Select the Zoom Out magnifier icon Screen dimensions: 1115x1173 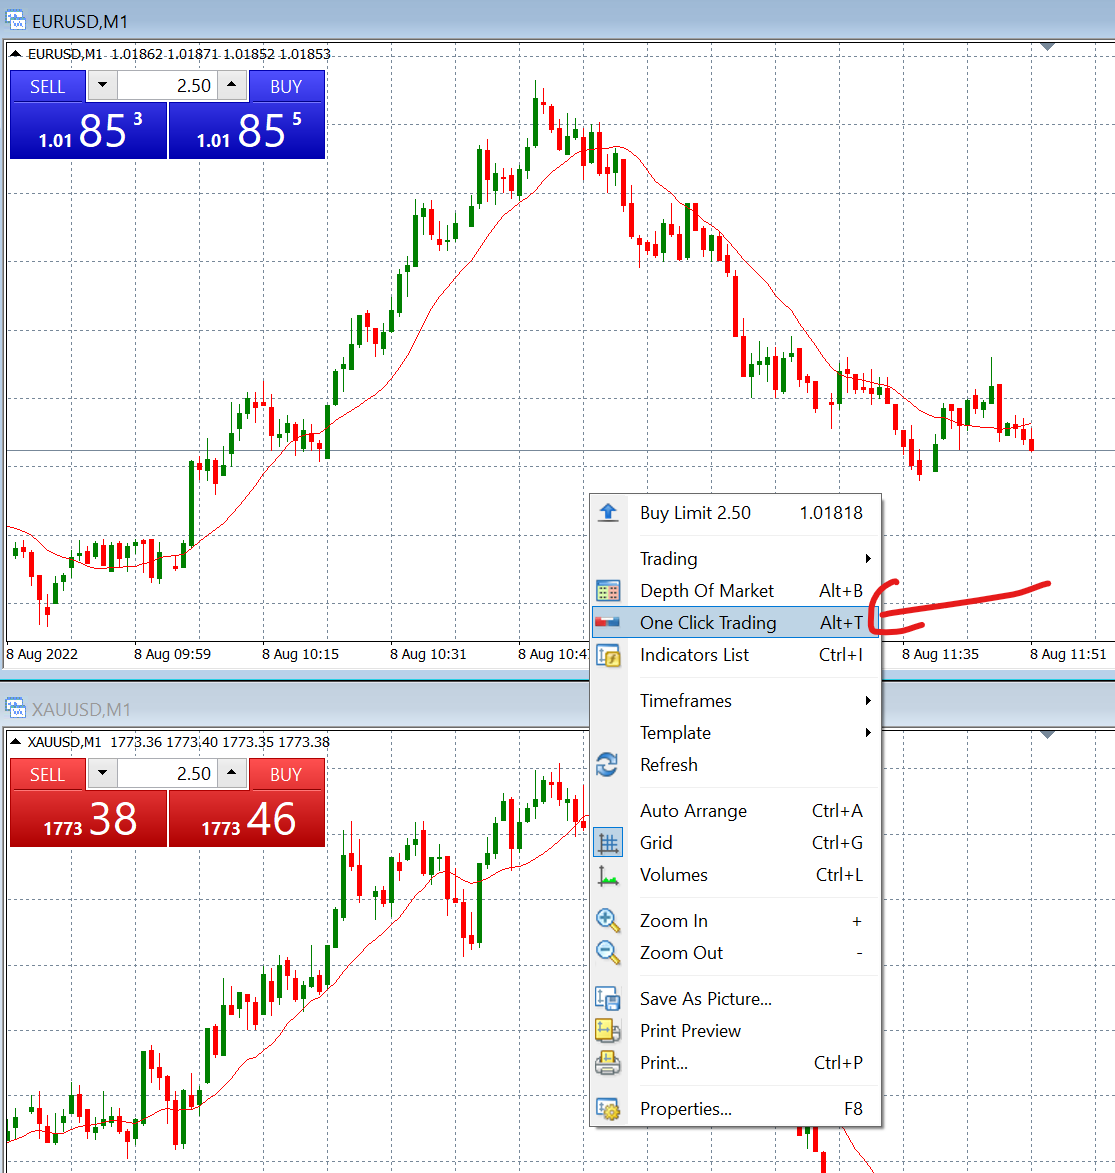(x=609, y=952)
